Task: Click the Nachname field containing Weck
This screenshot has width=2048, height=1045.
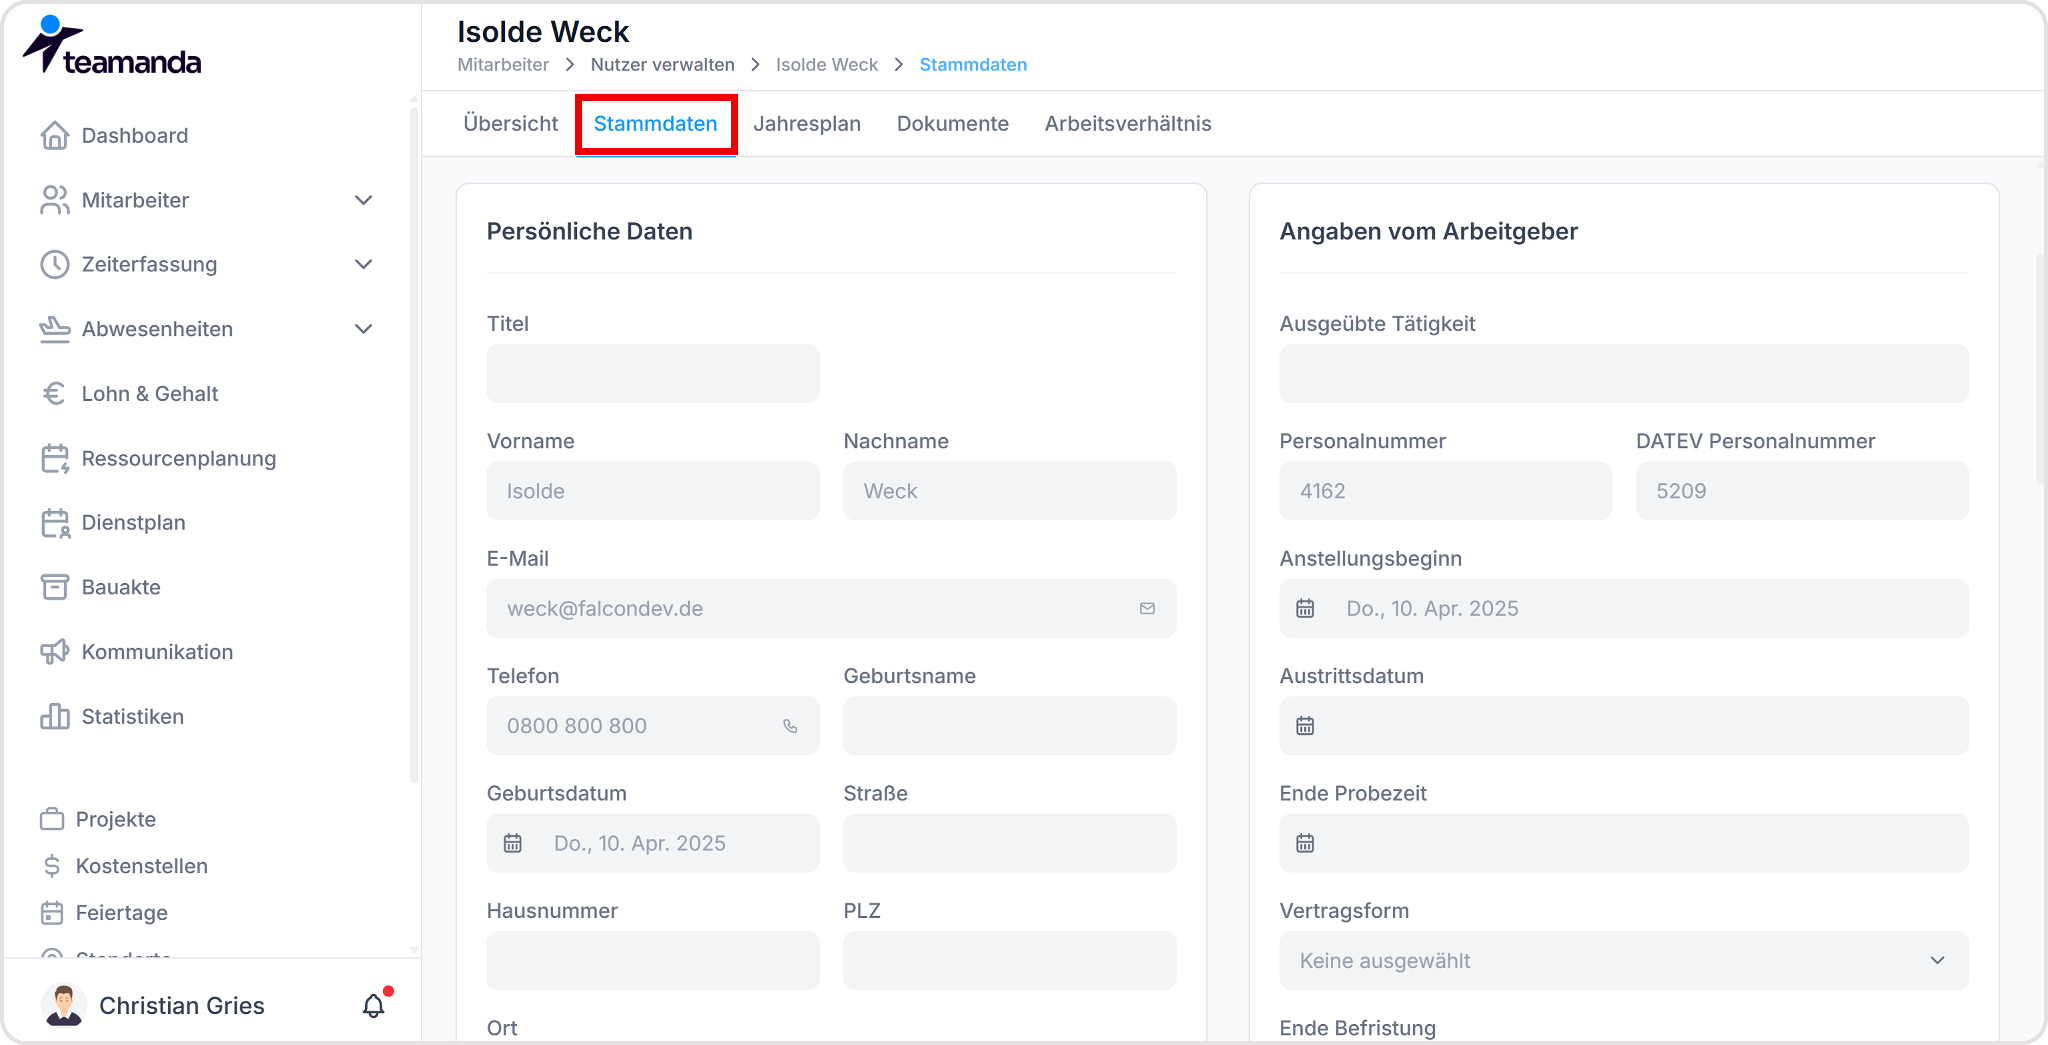Action: (1010, 491)
